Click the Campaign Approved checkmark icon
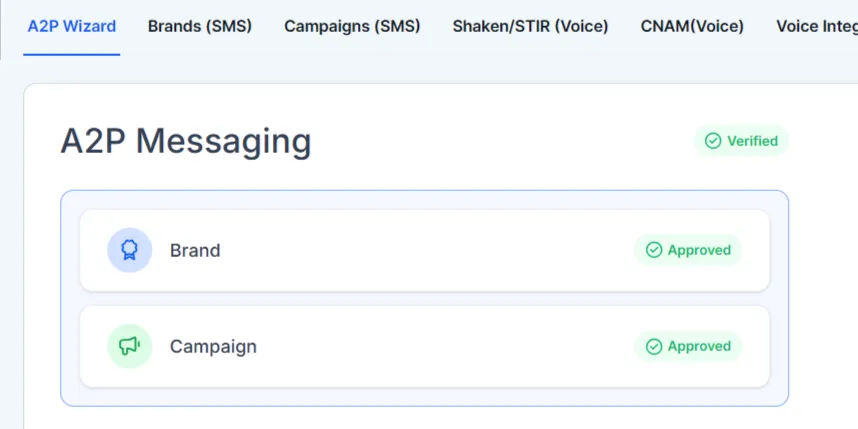The width and height of the screenshot is (858, 429). [x=654, y=346]
